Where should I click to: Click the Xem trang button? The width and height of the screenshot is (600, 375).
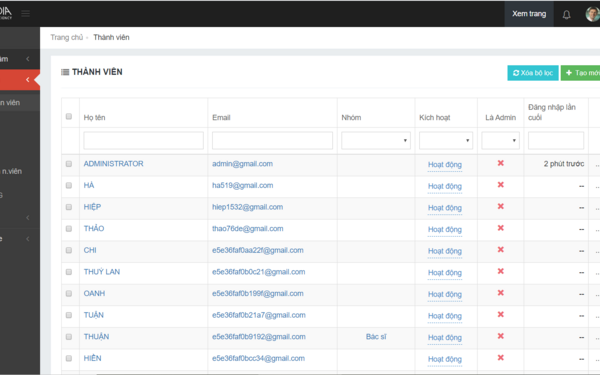[x=529, y=14]
